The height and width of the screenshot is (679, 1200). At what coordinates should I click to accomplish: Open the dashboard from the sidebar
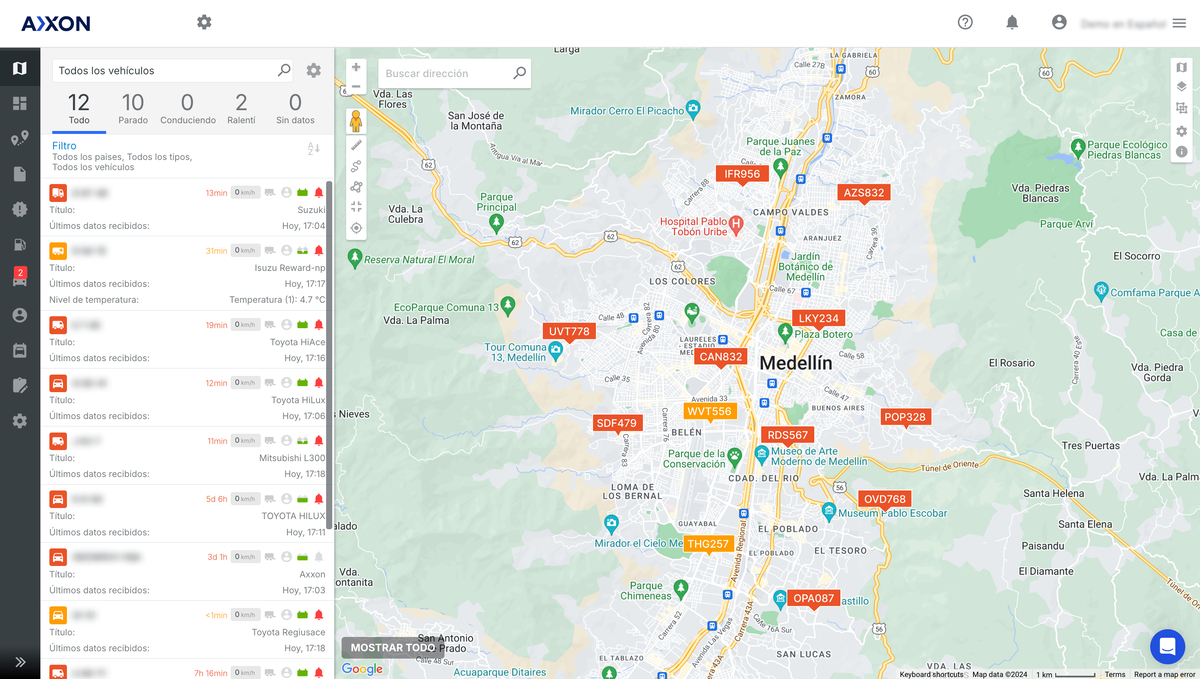coord(20,103)
